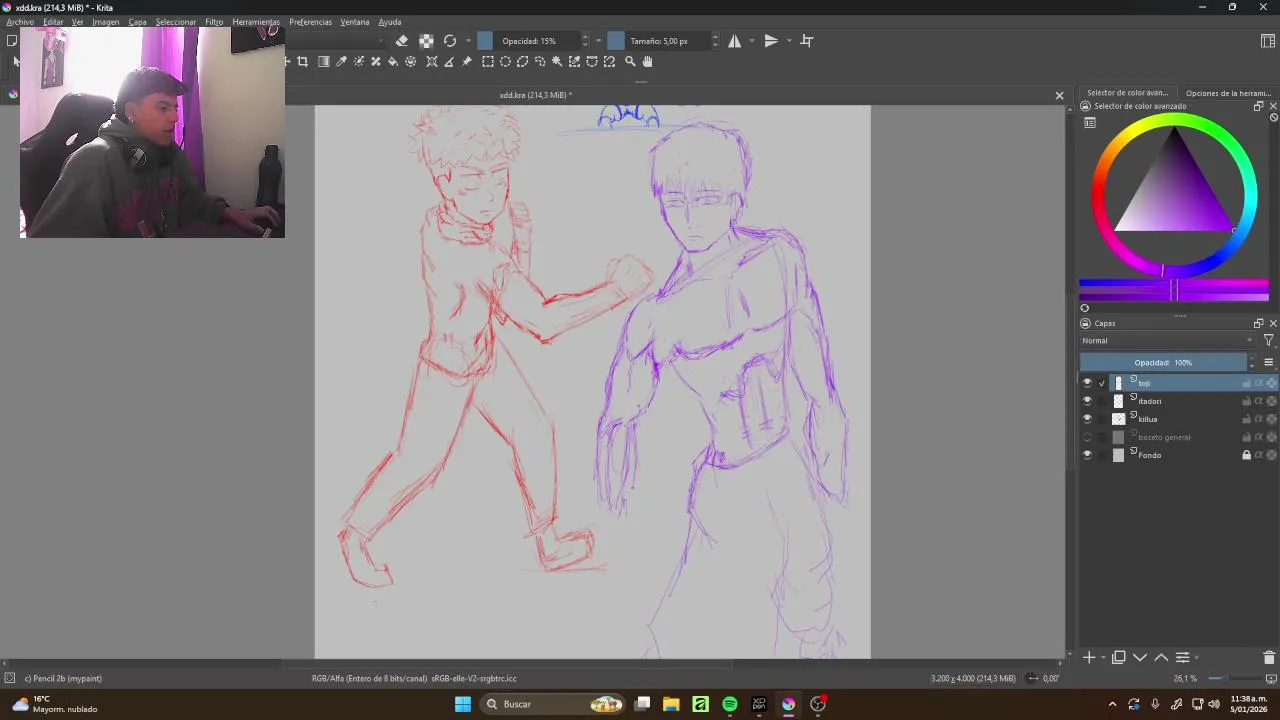Show Windows hidden tray icons
The height and width of the screenshot is (720, 1280).
pyautogui.click(x=1112, y=704)
